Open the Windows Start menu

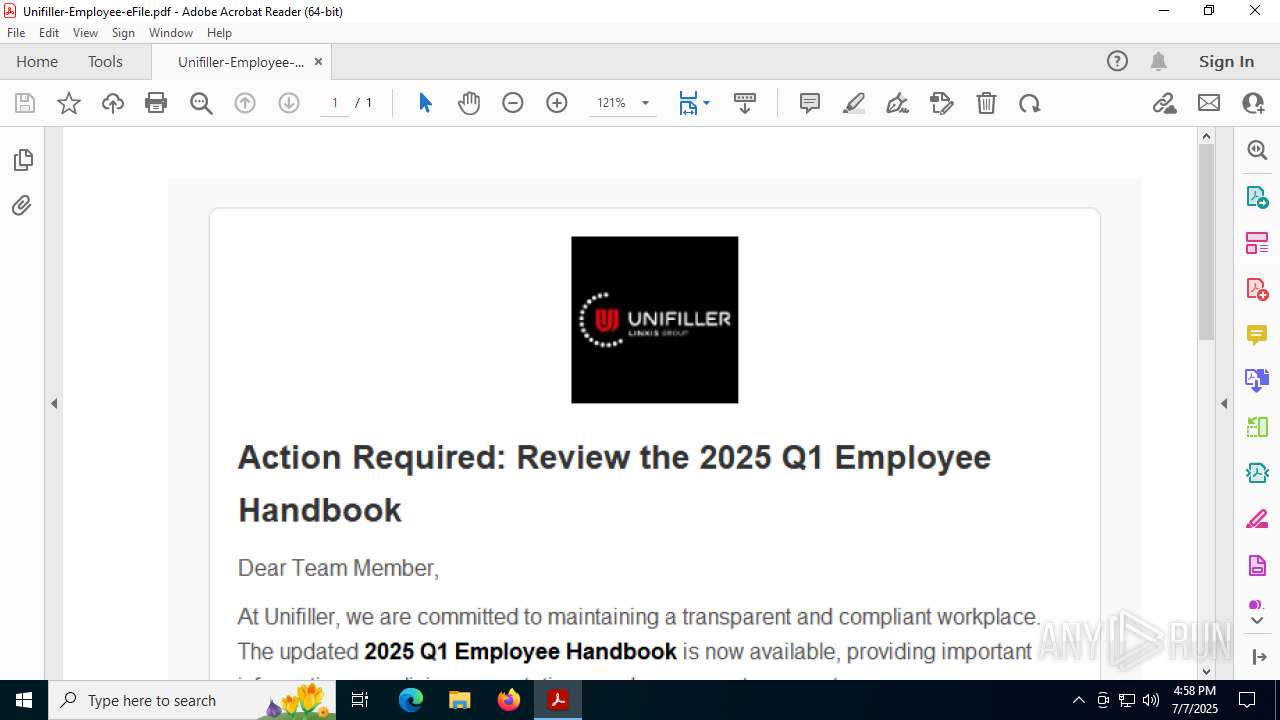(24, 700)
